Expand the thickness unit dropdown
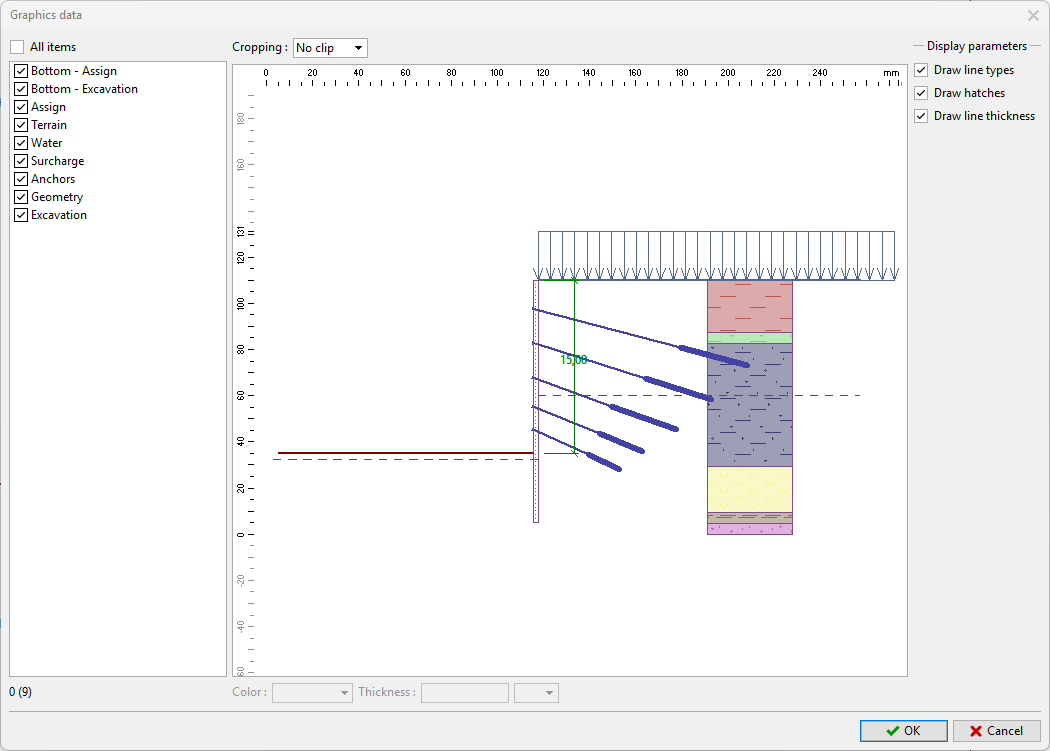 click(x=536, y=693)
